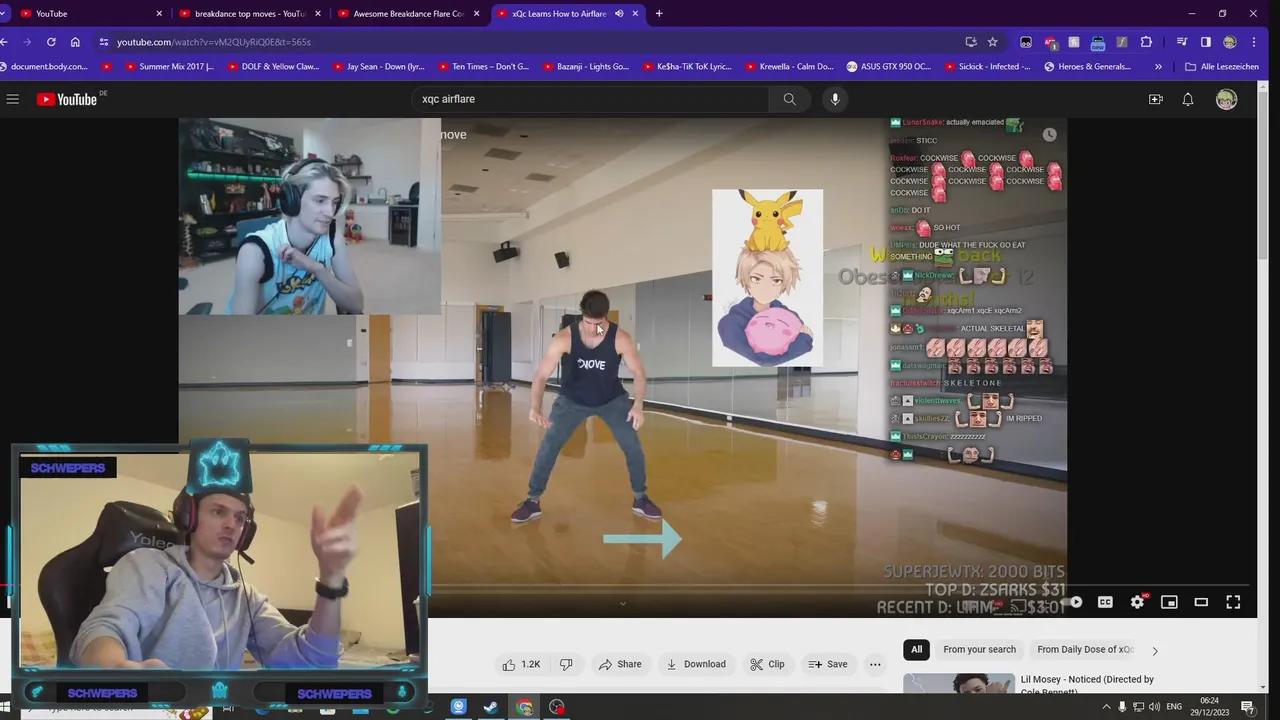This screenshot has width=1280, height=720.
Task: Open volume control in system tray
Action: 1154,707
